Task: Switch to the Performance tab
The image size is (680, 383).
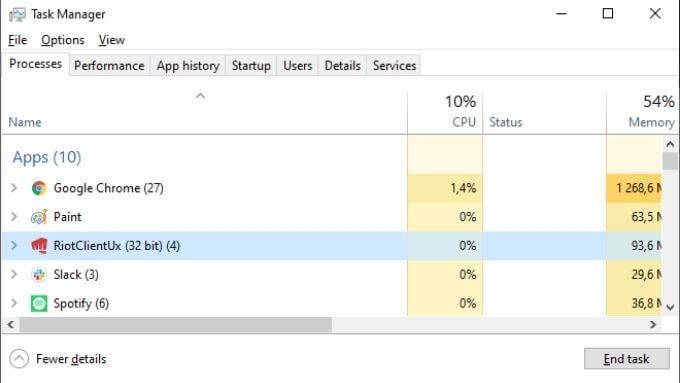Action: 109,65
